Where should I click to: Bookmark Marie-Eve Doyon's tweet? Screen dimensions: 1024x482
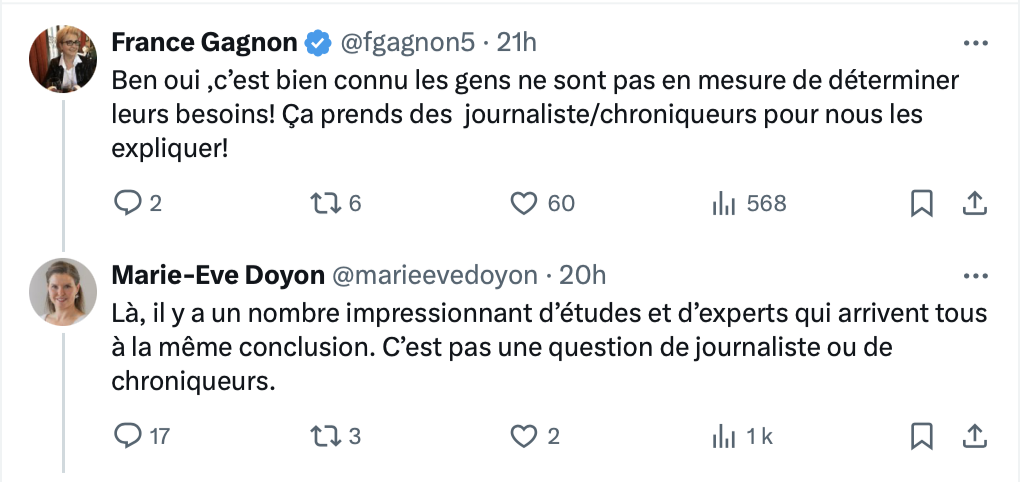tap(921, 436)
